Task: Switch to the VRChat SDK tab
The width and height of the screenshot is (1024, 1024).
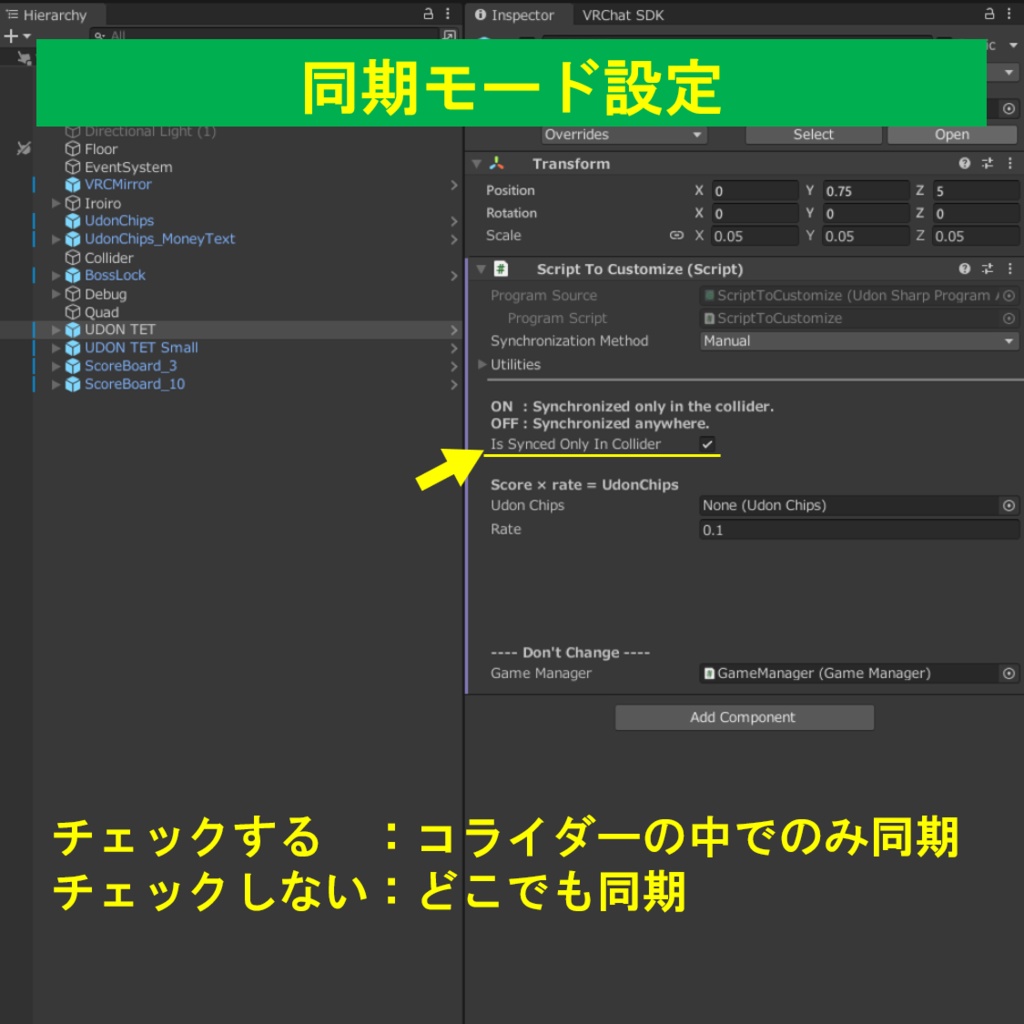Action: pos(622,14)
